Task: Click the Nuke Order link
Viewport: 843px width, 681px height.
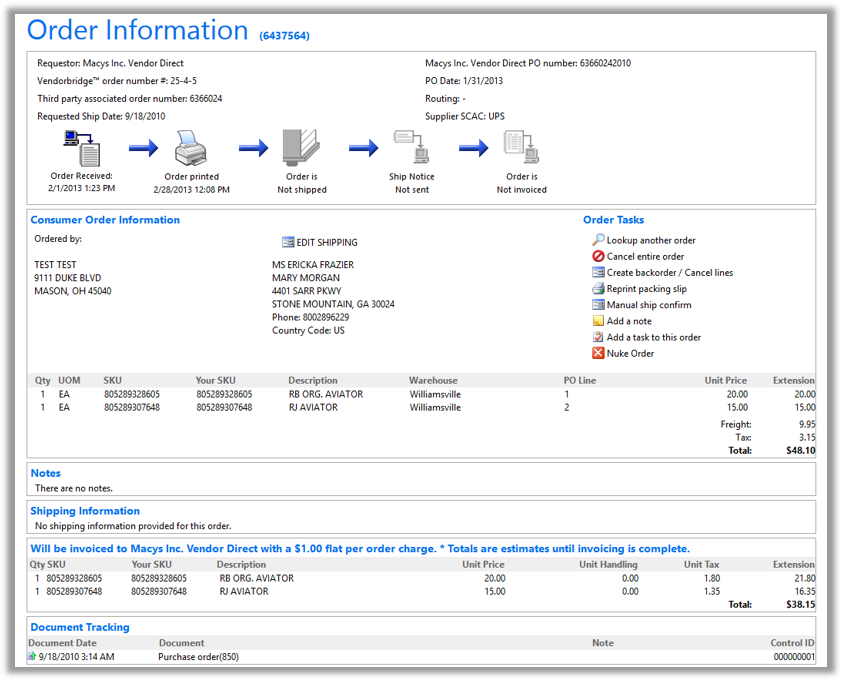Action: coord(630,353)
